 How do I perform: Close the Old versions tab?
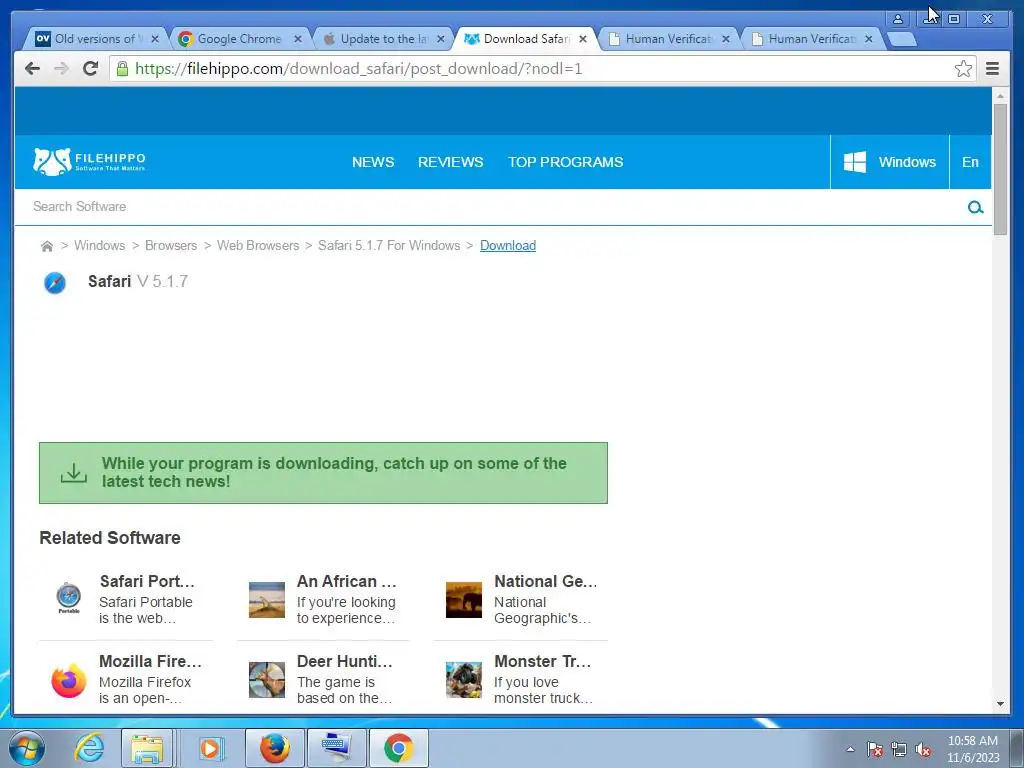(155, 39)
